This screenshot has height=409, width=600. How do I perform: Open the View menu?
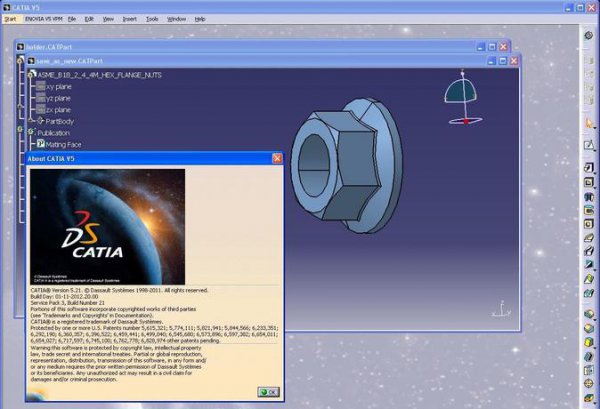[x=108, y=19]
